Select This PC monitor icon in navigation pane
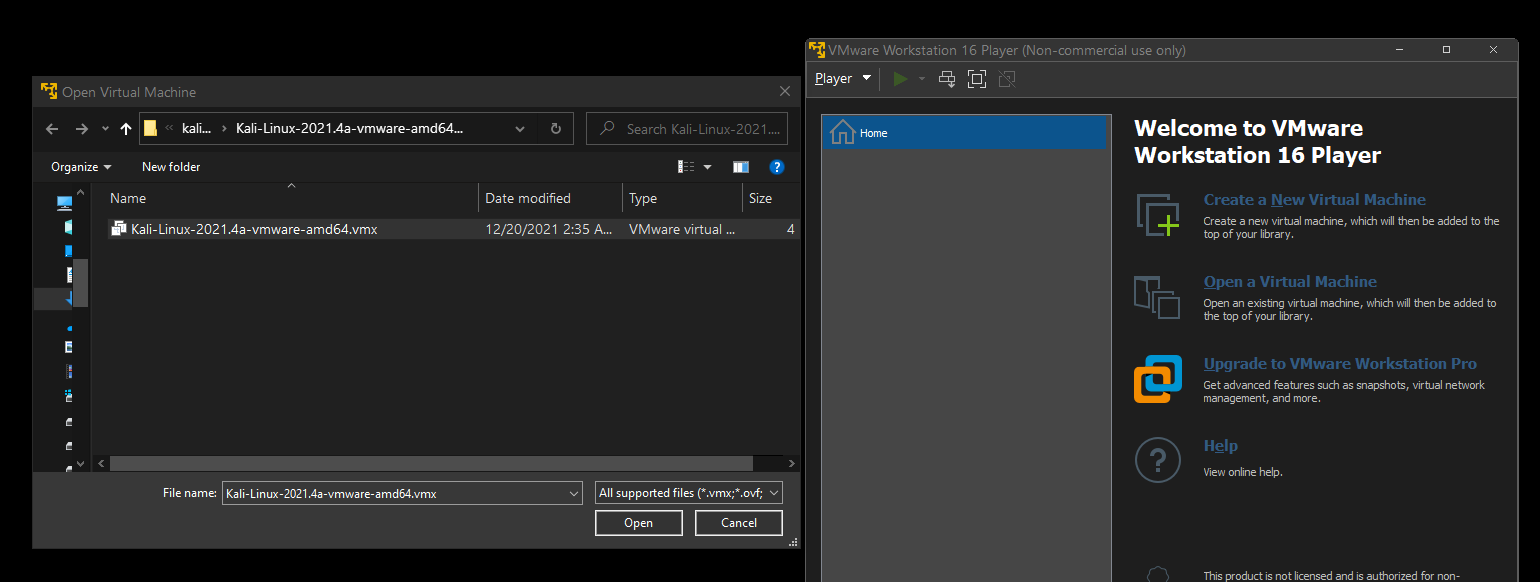 [x=65, y=203]
